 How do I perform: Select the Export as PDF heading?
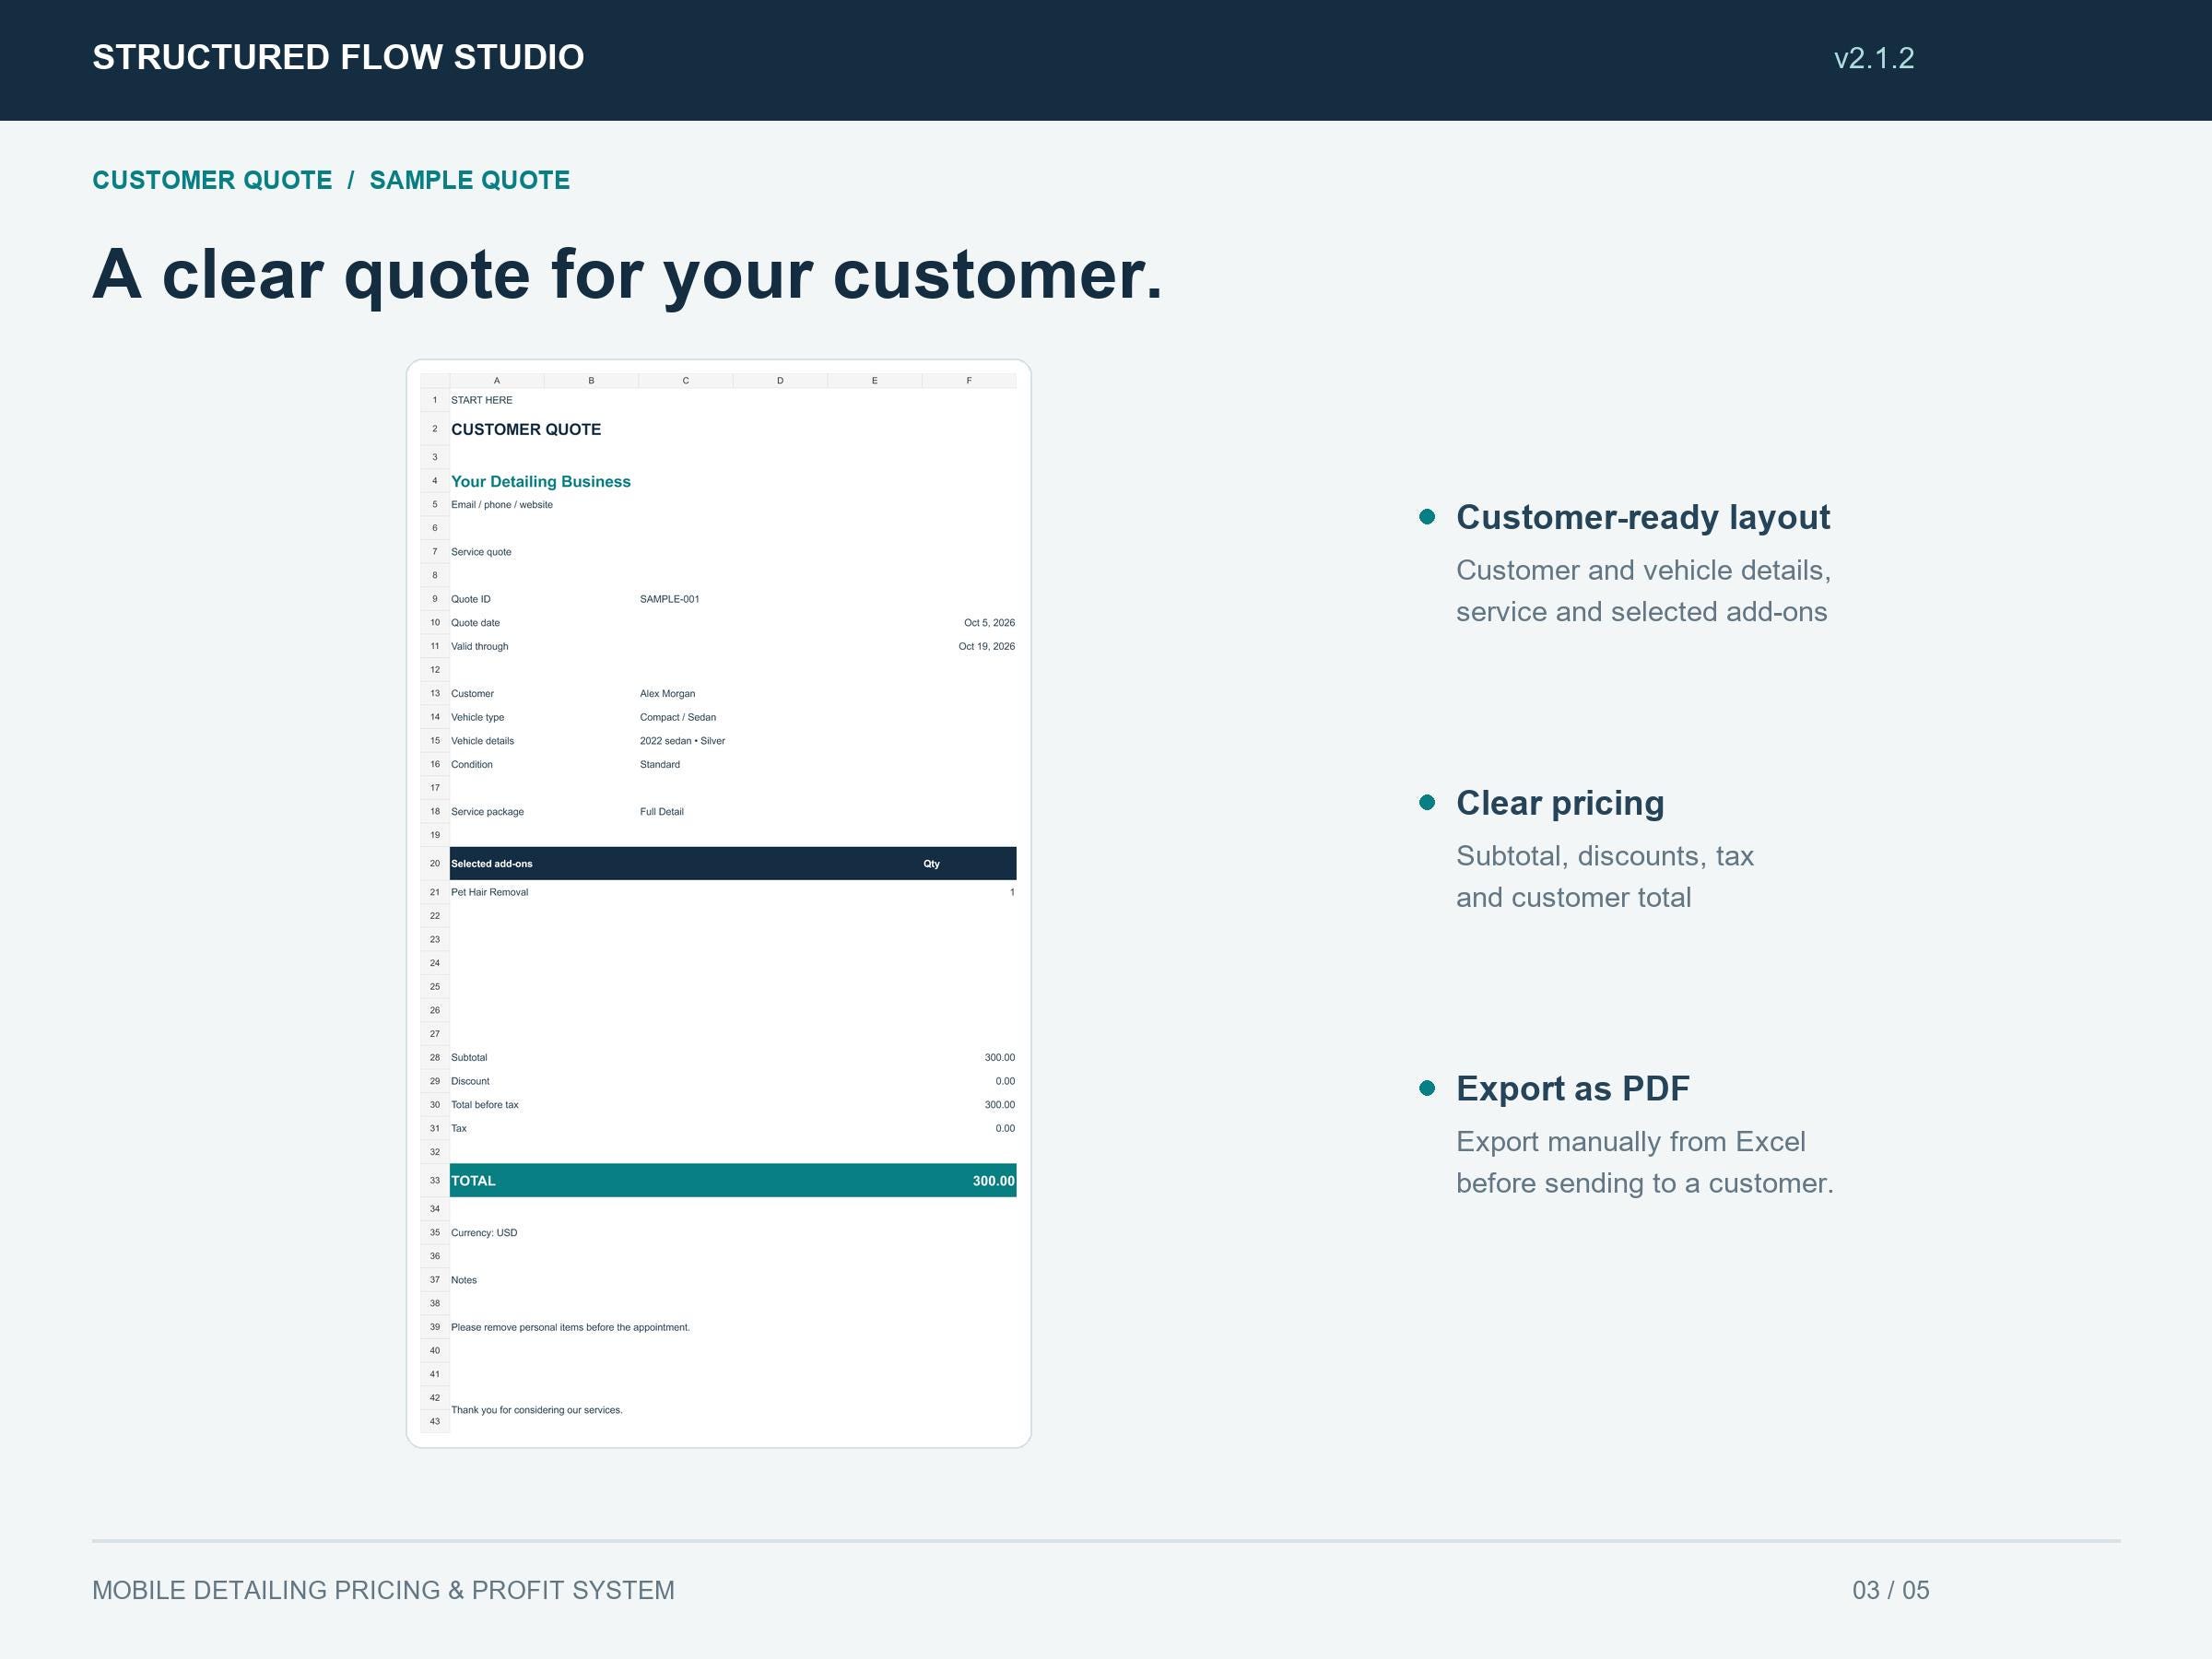tap(1573, 1088)
